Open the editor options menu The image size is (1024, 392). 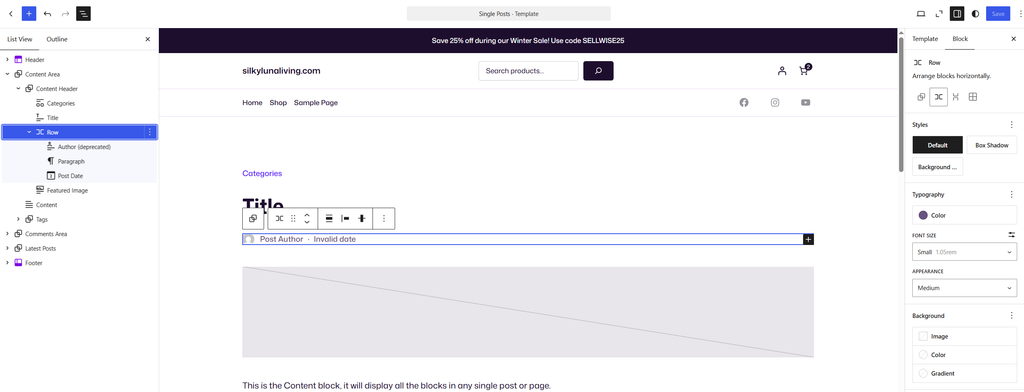coord(1019,14)
